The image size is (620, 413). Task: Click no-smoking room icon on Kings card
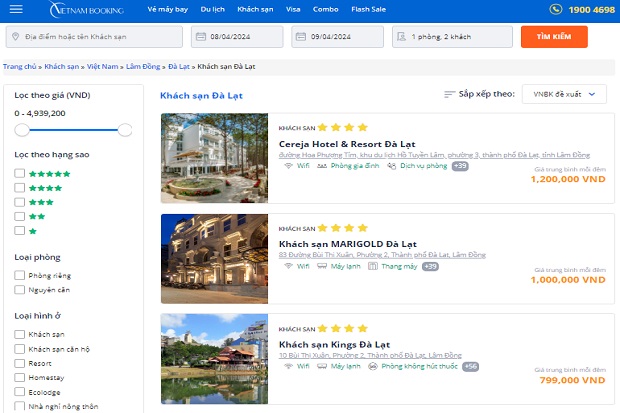coord(373,366)
